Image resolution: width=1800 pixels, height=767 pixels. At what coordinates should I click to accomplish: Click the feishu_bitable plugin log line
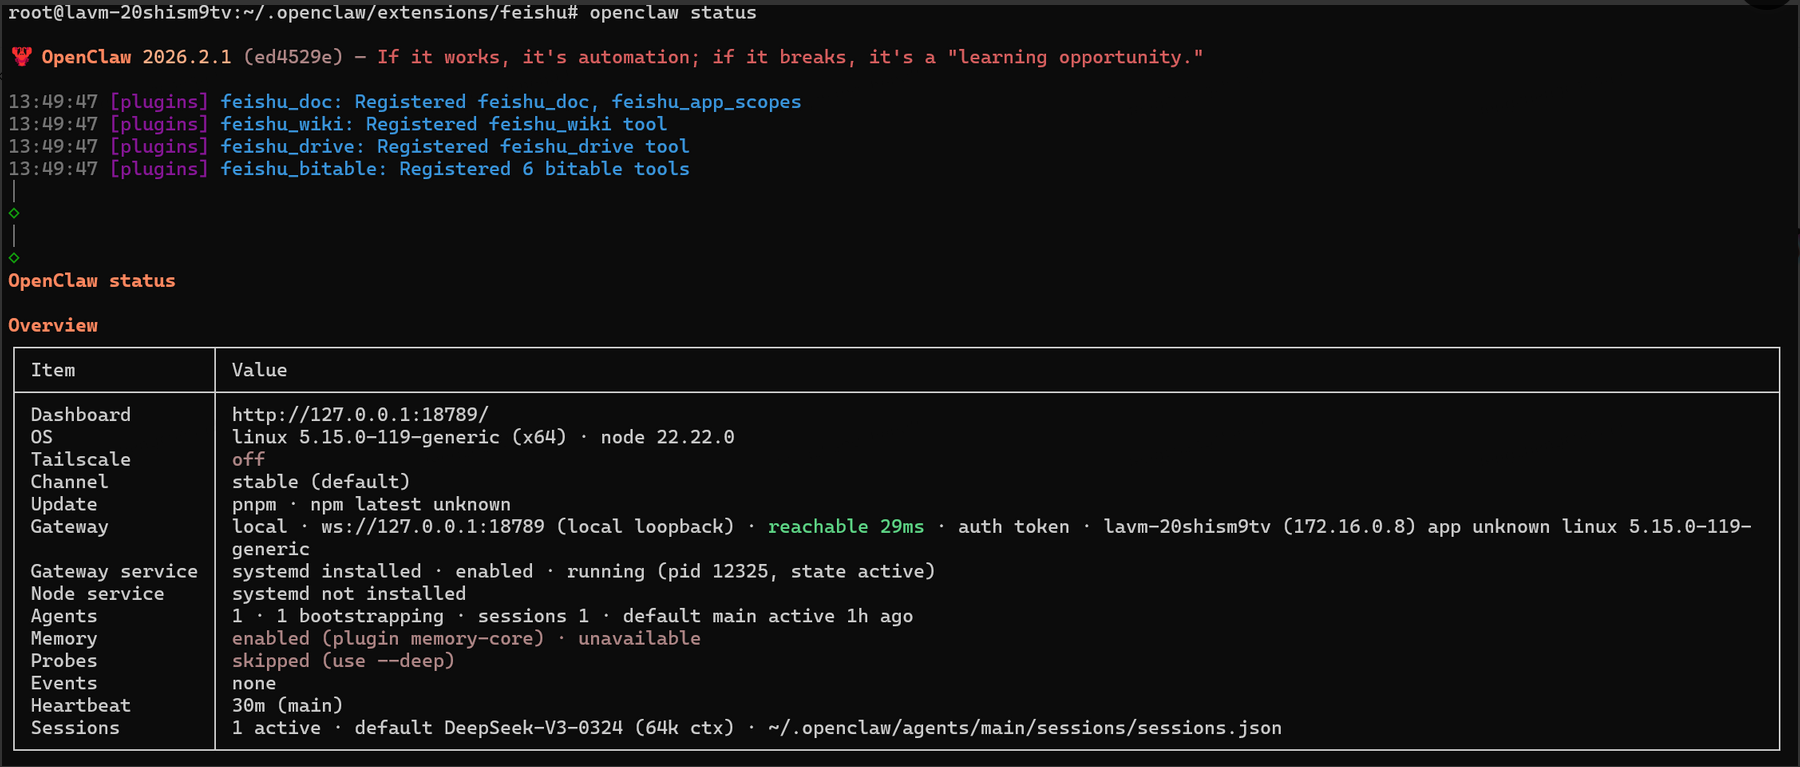click(454, 169)
